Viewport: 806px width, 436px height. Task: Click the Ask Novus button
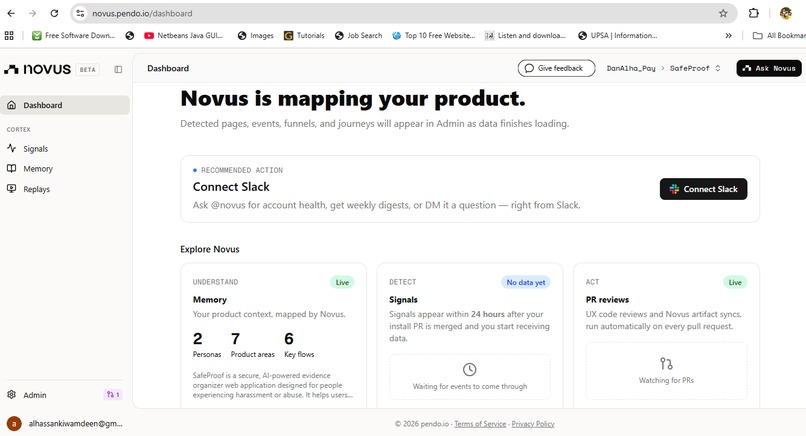(768, 68)
